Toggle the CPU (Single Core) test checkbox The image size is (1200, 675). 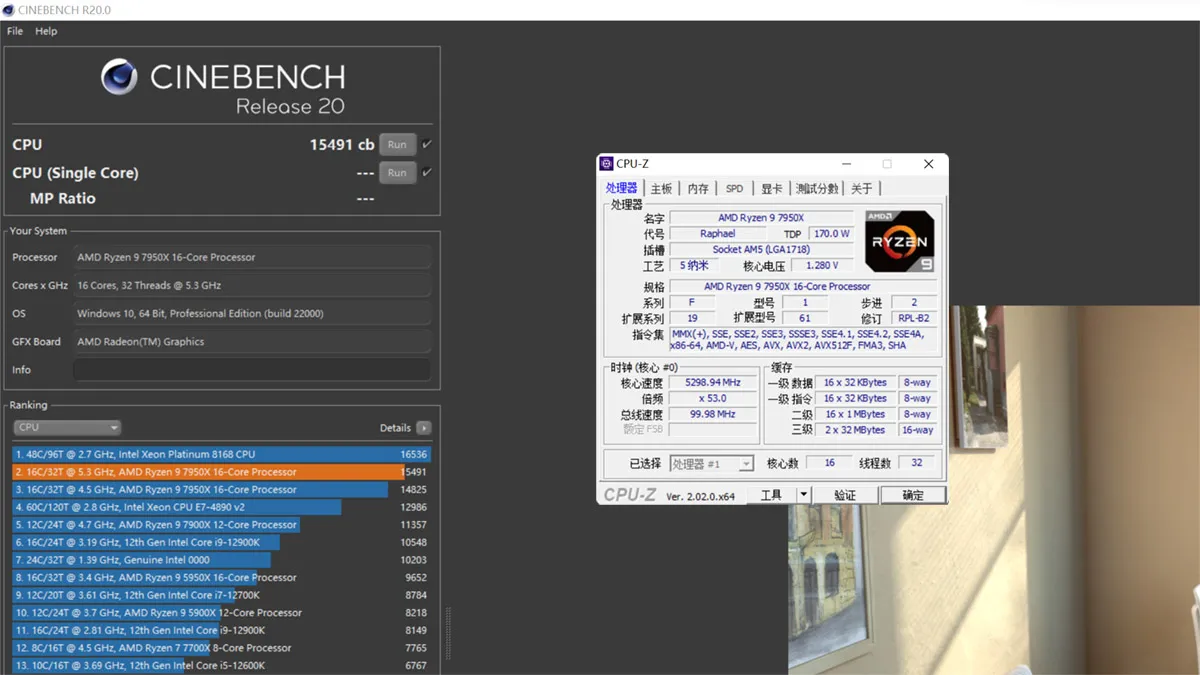[x=427, y=173]
